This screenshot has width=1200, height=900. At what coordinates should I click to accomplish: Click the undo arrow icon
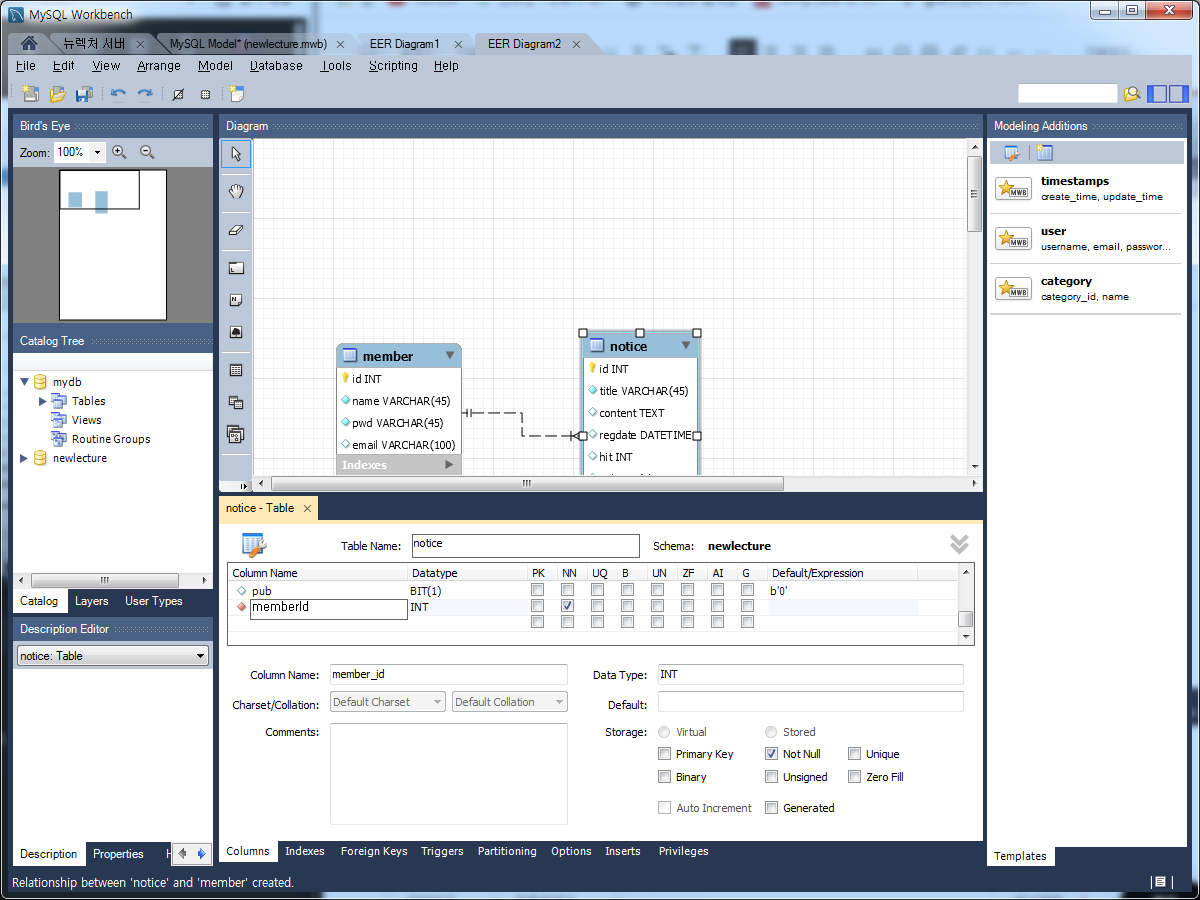118,94
